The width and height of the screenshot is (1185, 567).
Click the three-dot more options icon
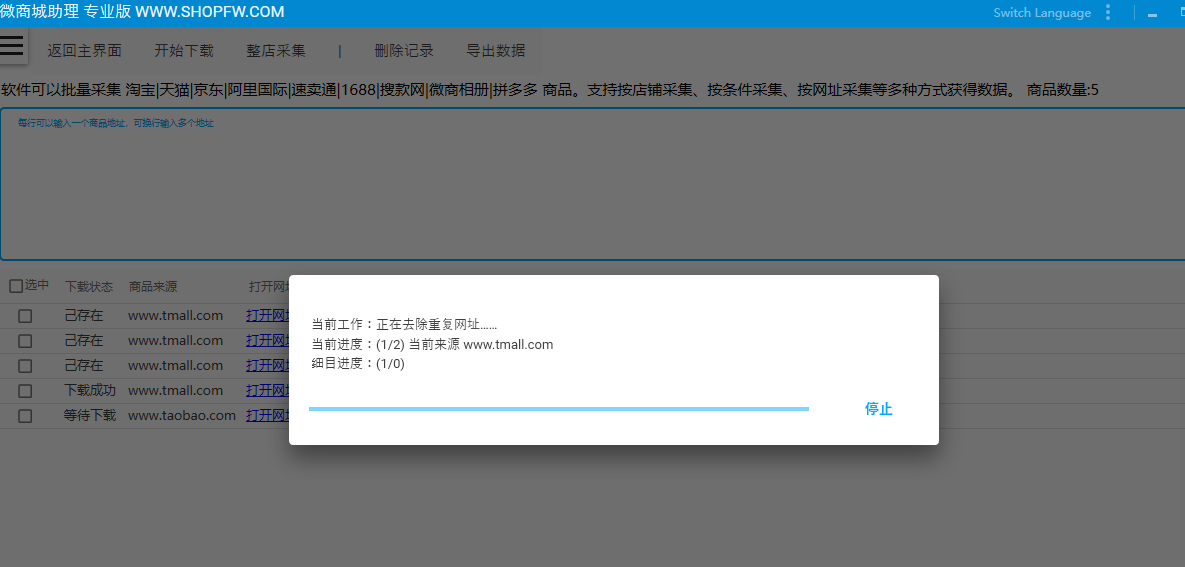point(1108,13)
